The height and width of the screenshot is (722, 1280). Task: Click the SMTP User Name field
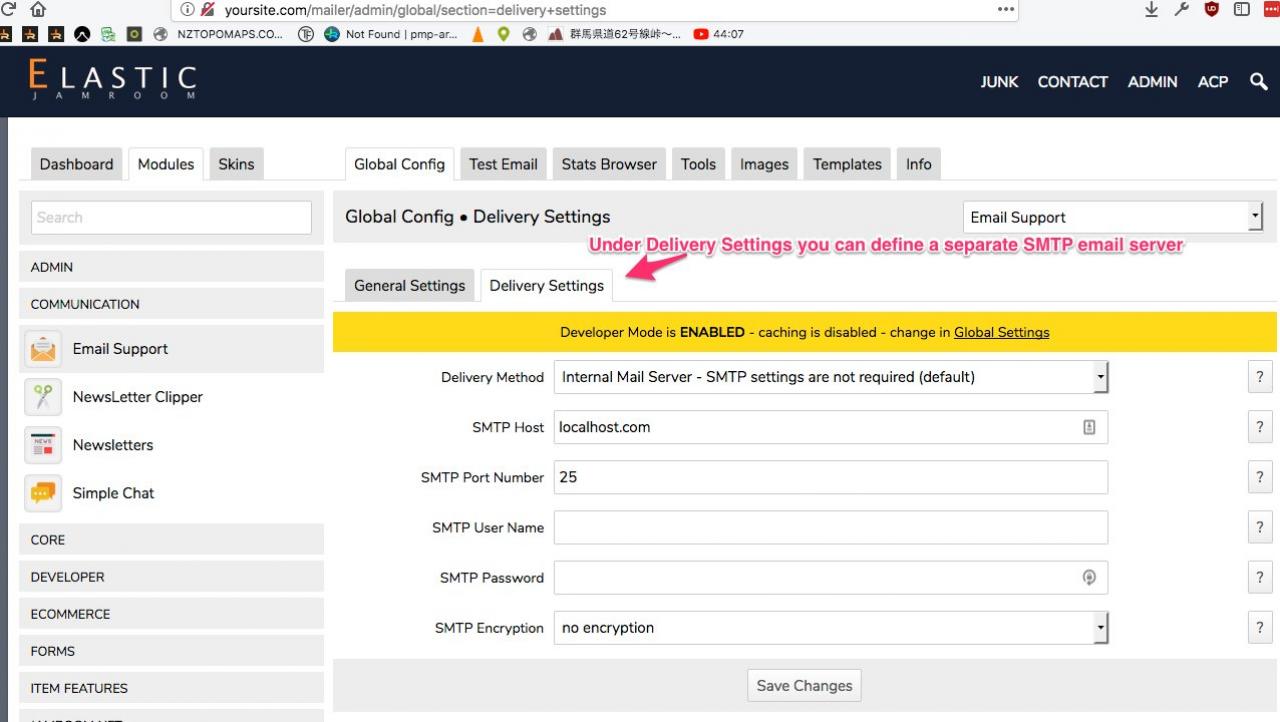click(830, 528)
